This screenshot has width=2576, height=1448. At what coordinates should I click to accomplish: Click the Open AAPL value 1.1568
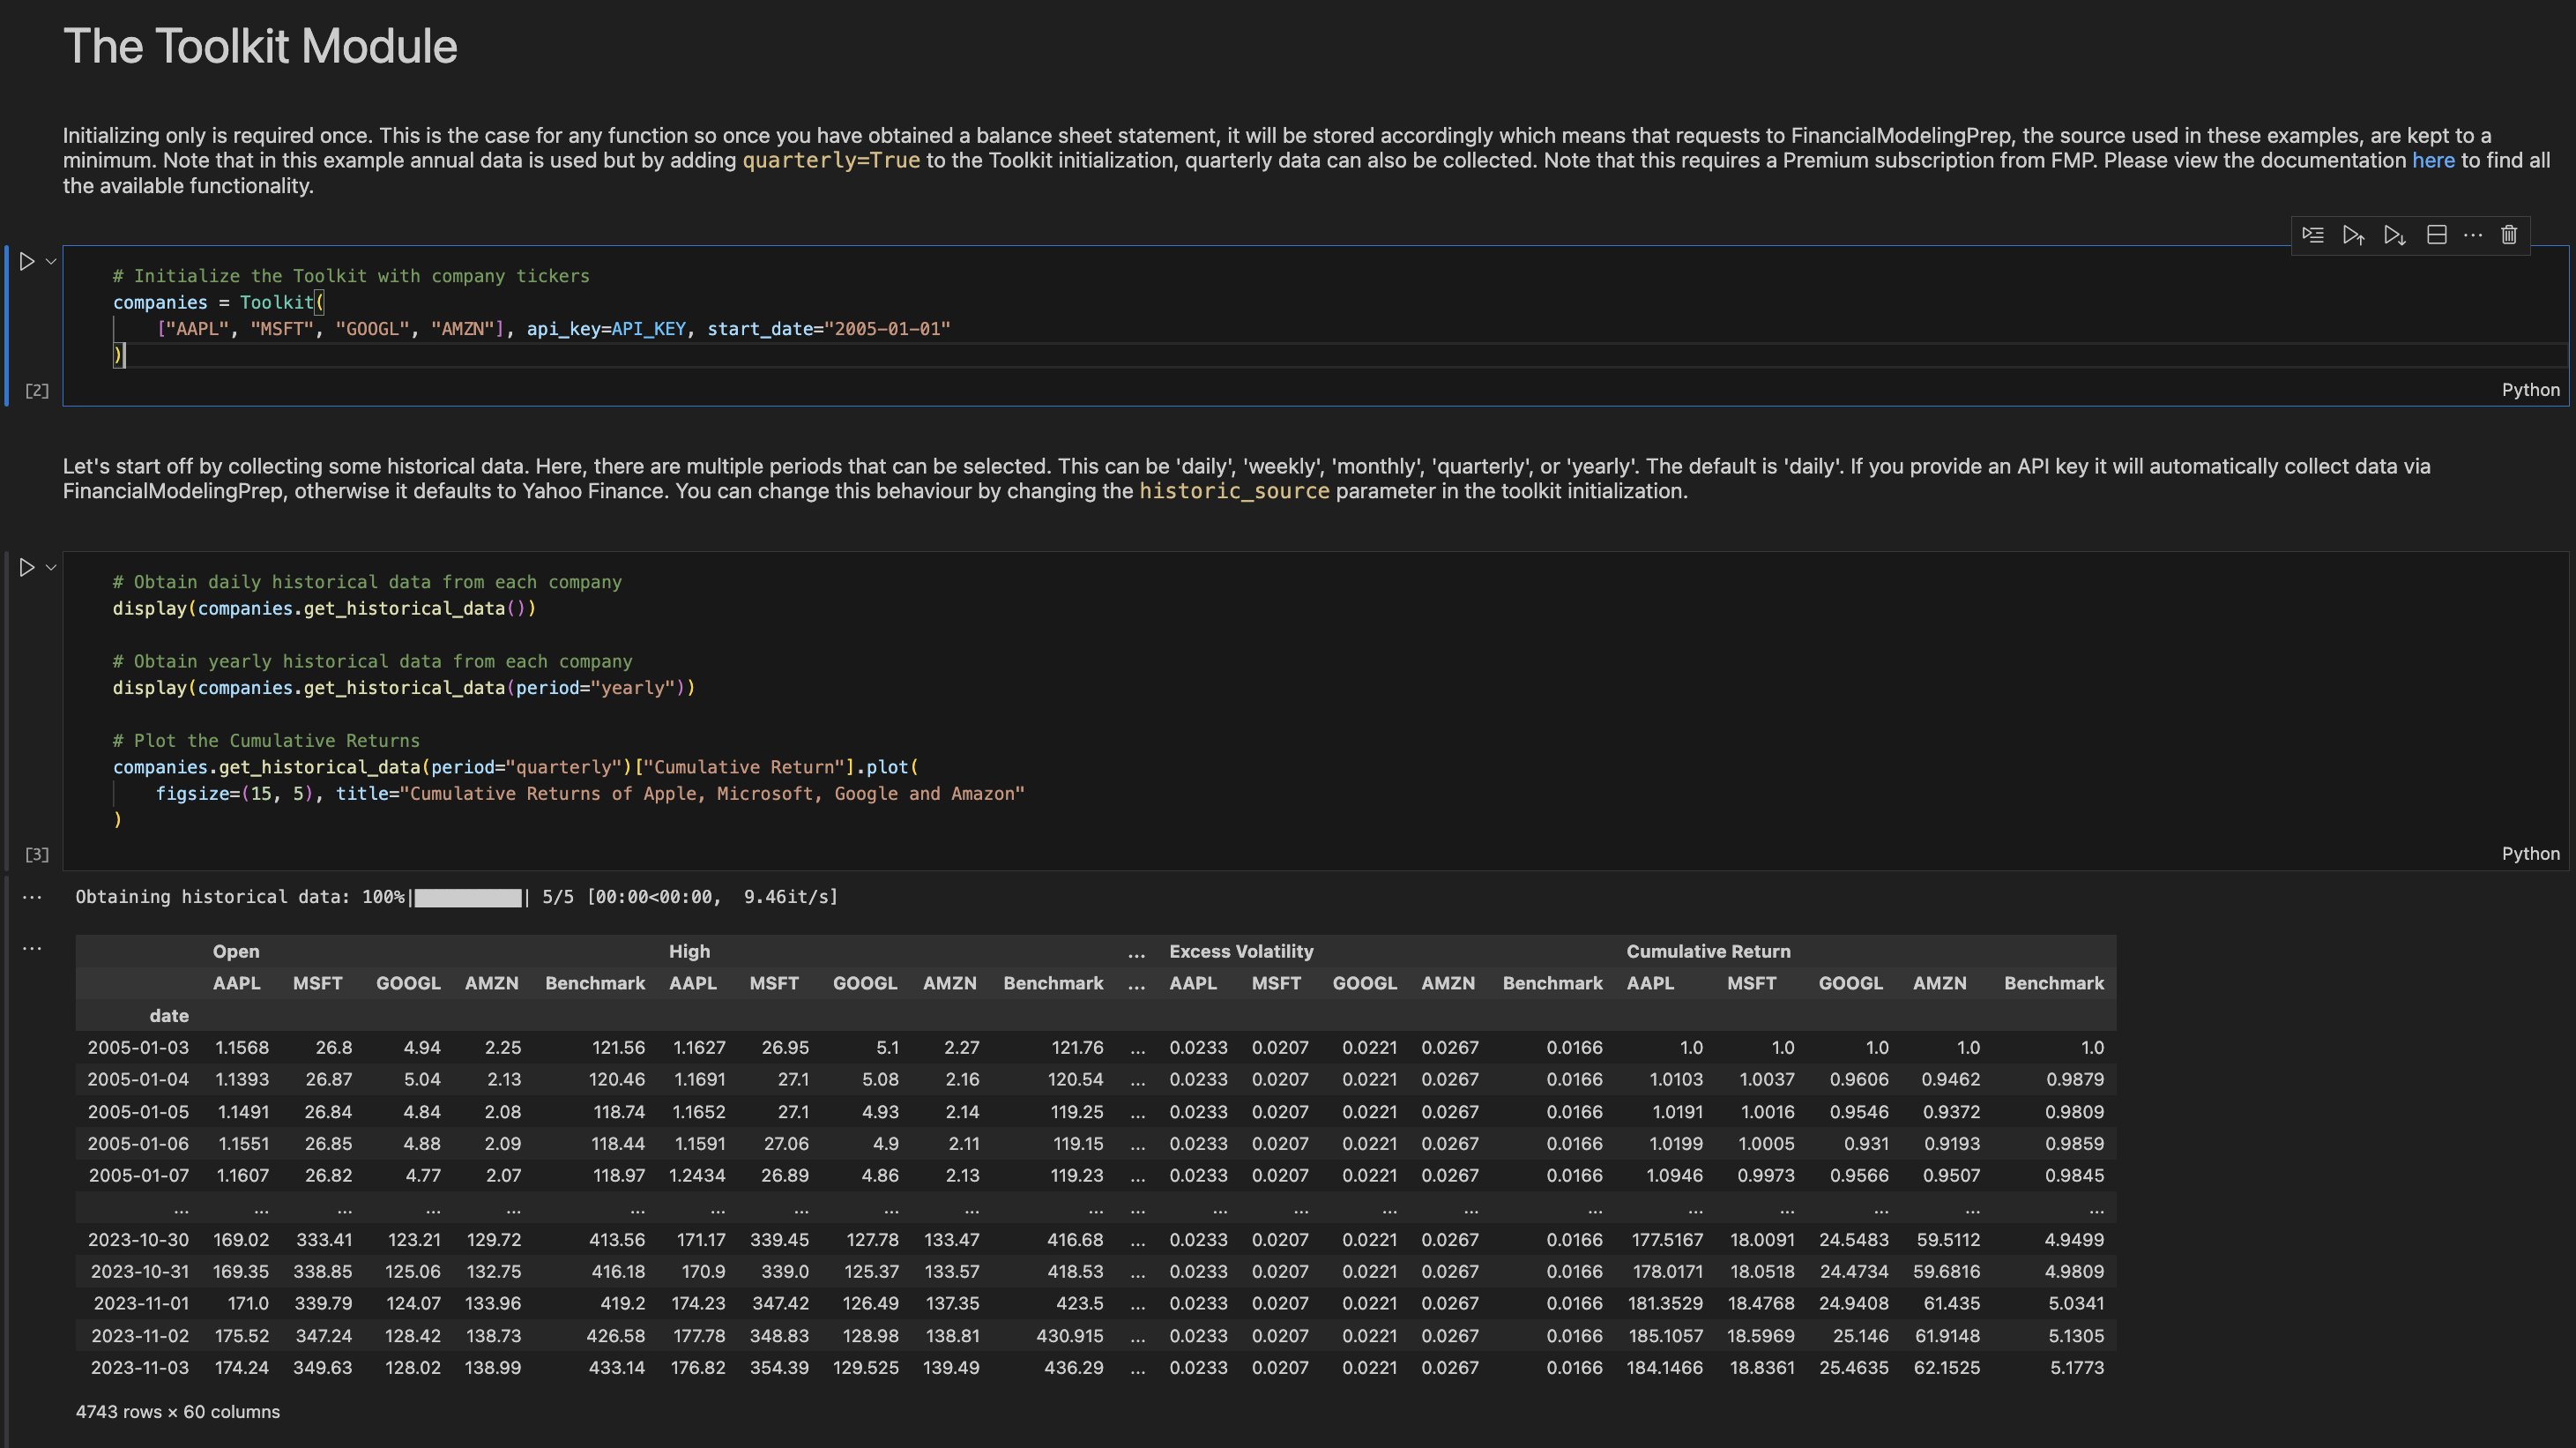coord(242,1047)
